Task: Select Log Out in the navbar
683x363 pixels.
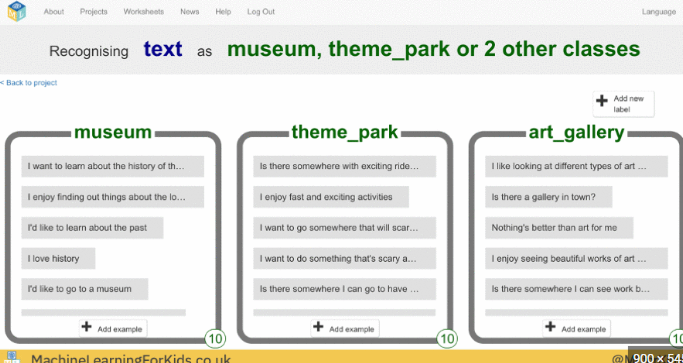Action: coord(261,12)
